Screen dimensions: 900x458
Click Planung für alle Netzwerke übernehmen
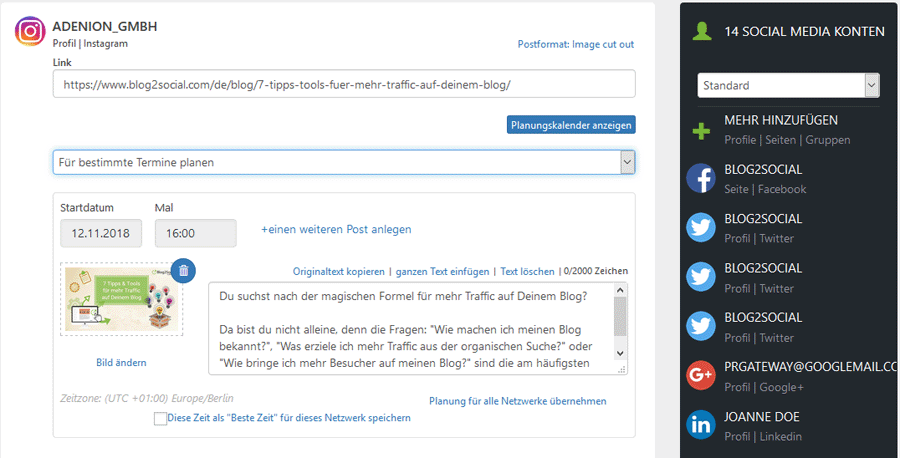[x=518, y=401]
